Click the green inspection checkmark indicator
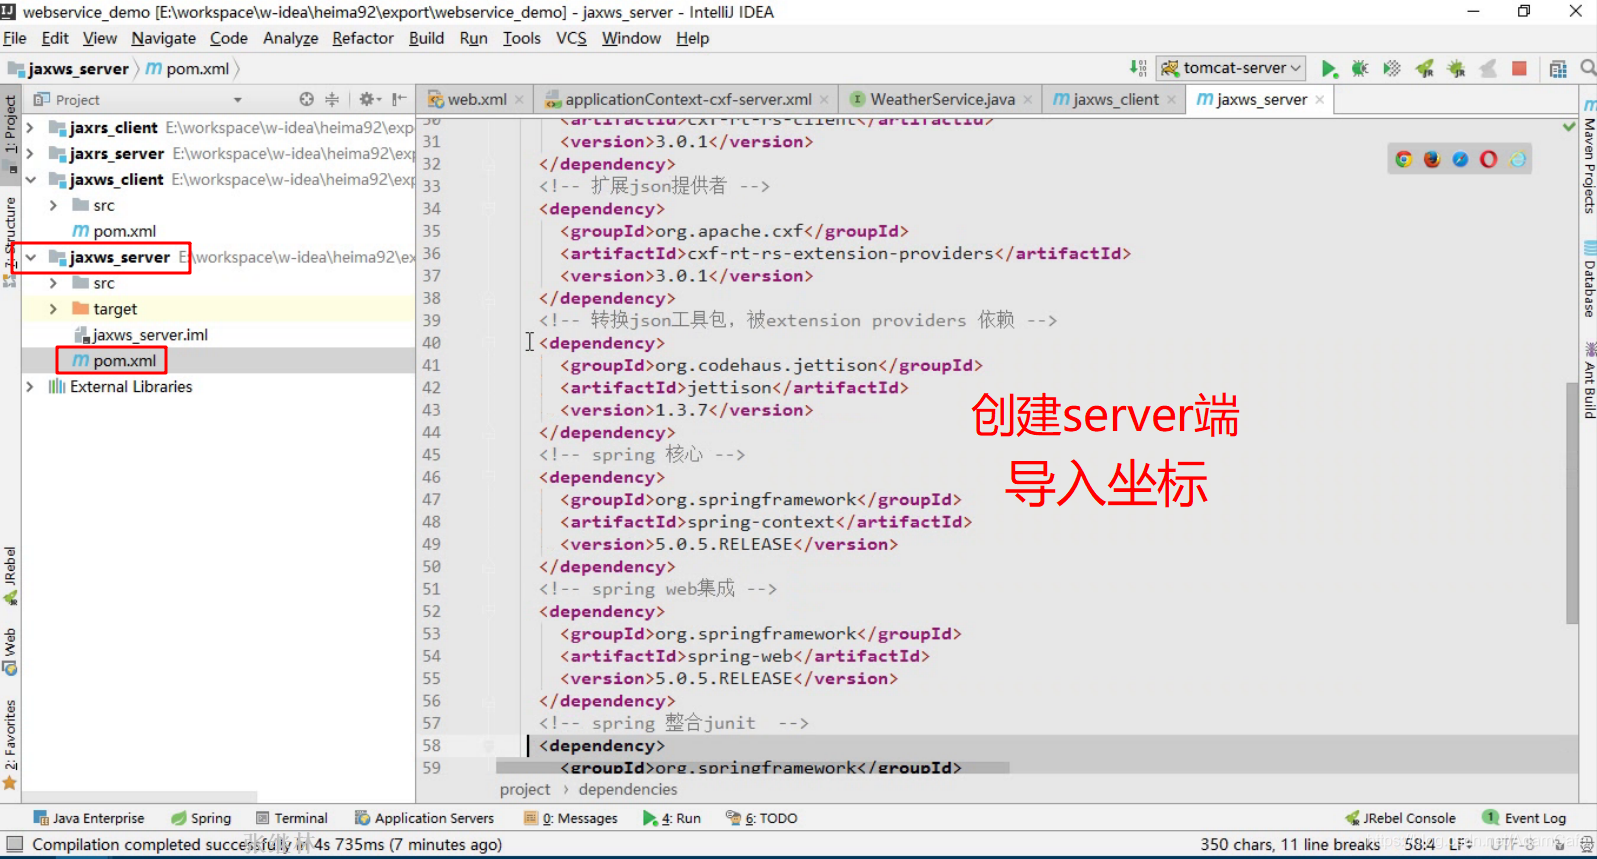Image resolution: width=1597 pixels, height=859 pixels. (1569, 126)
